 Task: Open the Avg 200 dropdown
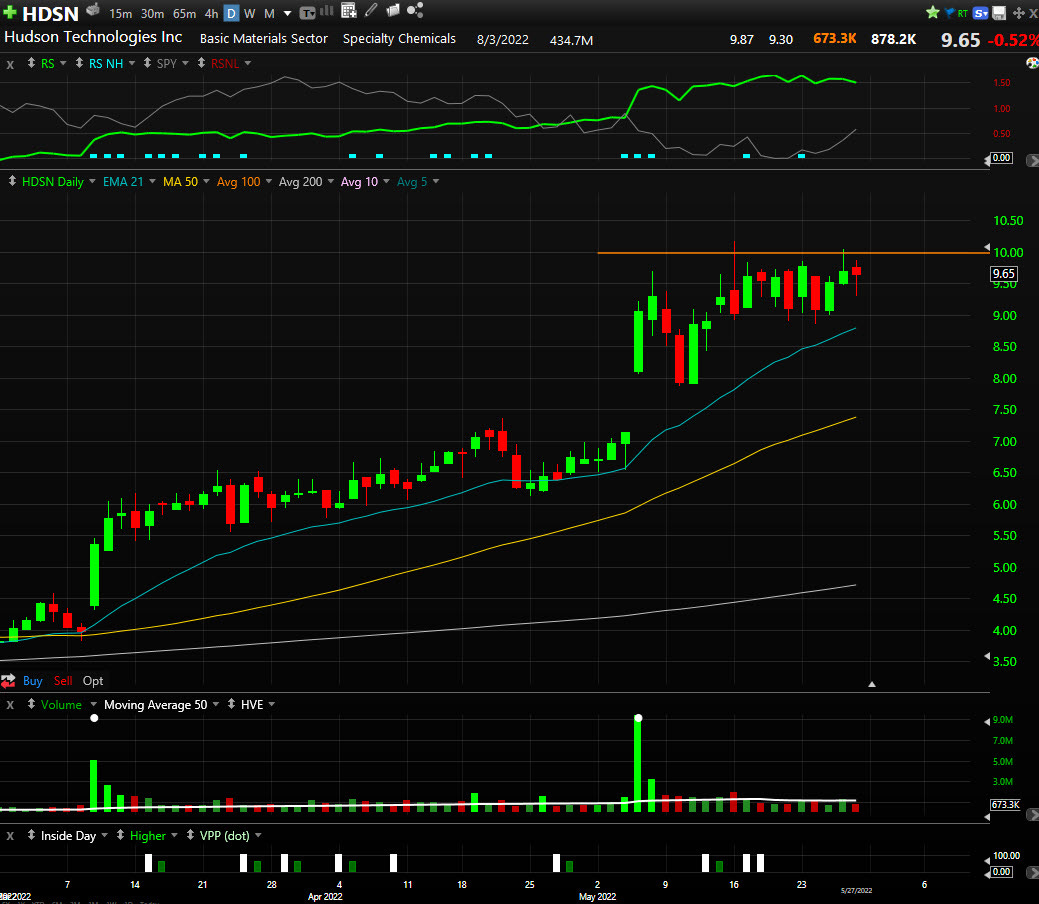tap(331, 182)
